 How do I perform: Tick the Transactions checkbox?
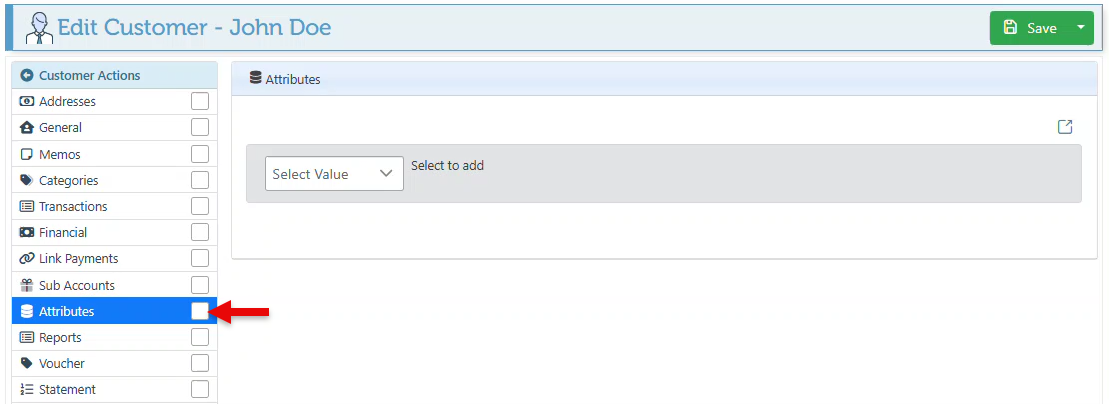click(x=200, y=206)
